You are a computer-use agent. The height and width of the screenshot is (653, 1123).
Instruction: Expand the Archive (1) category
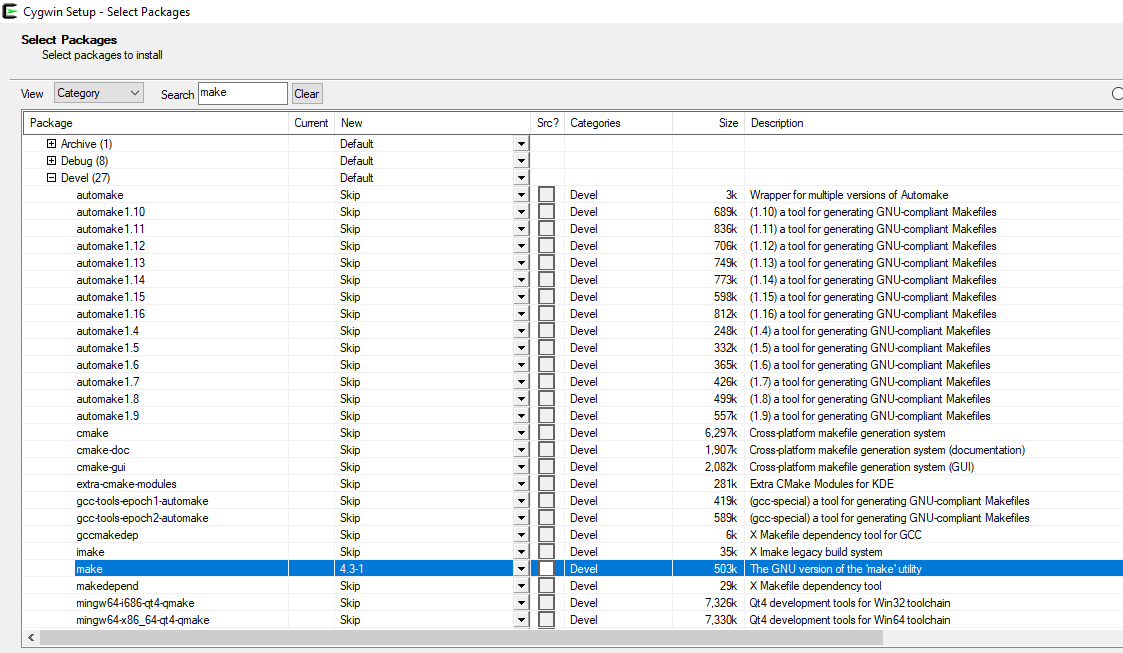tap(52, 144)
